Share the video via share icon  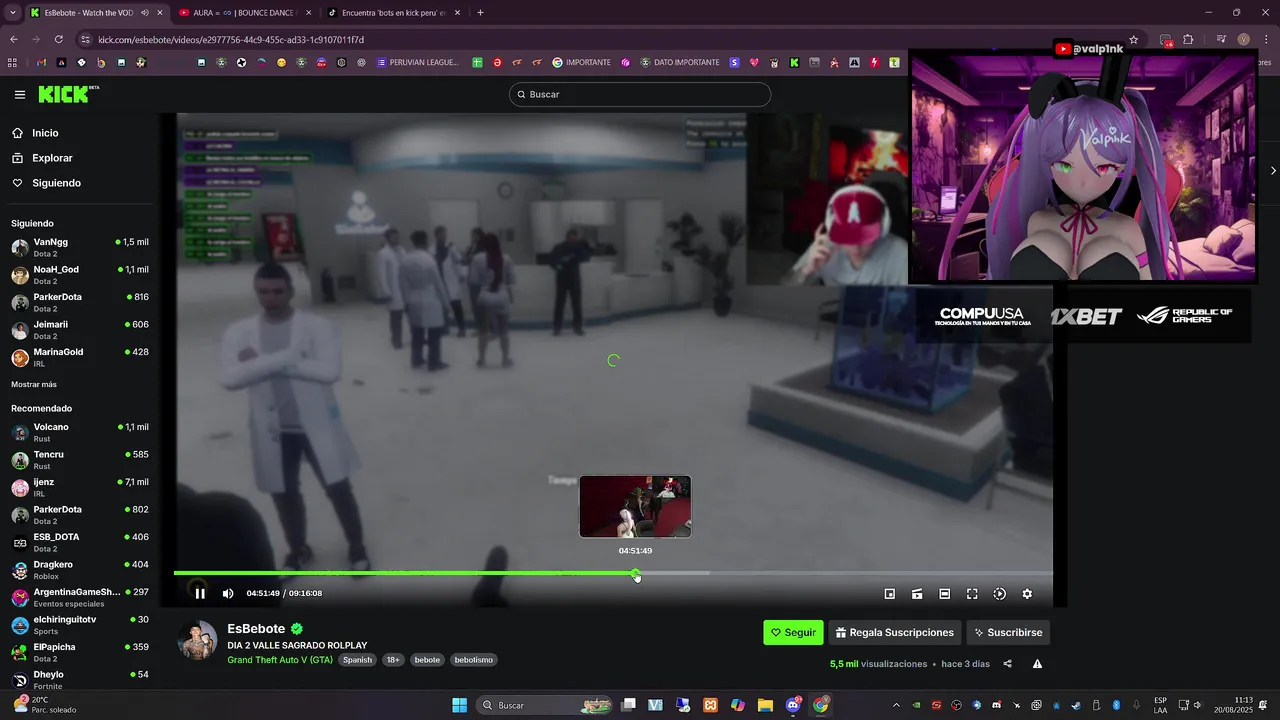pos(1007,664)
